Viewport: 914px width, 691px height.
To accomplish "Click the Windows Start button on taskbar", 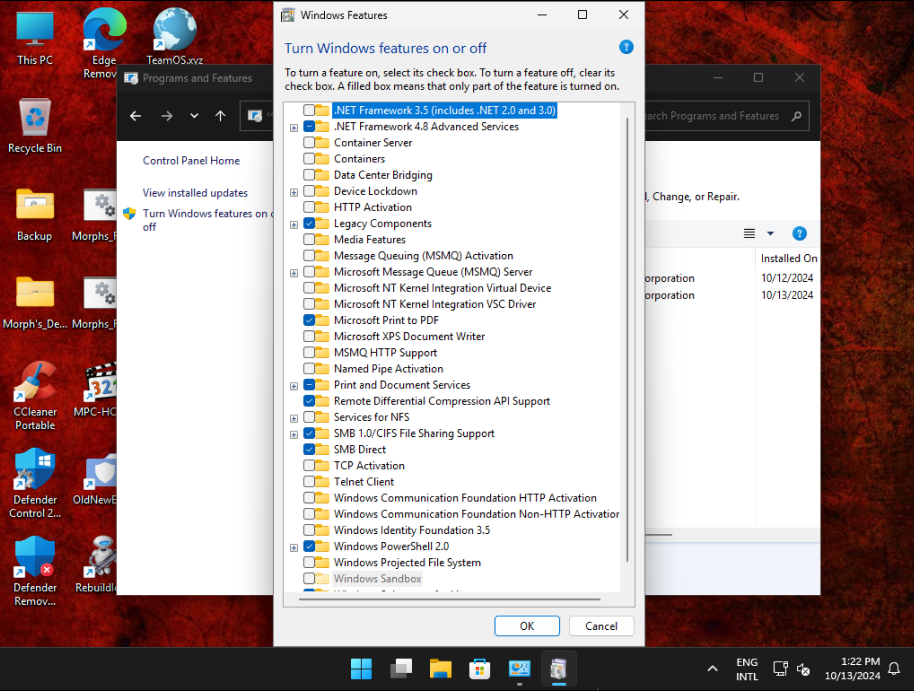I will (x=361, y=668).
